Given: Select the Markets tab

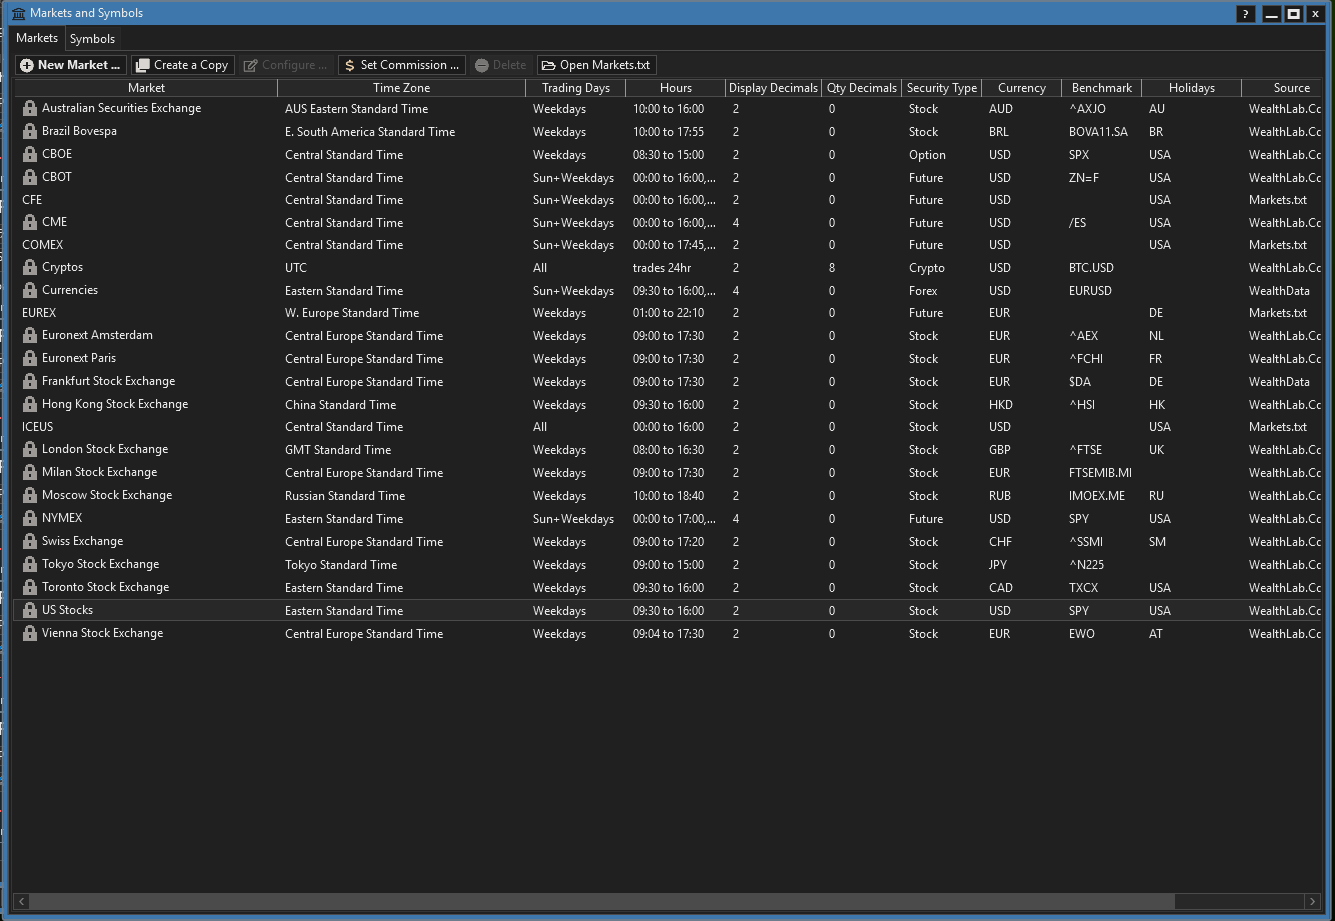Looking at the screenshot, I should click(x=37, y=38).
